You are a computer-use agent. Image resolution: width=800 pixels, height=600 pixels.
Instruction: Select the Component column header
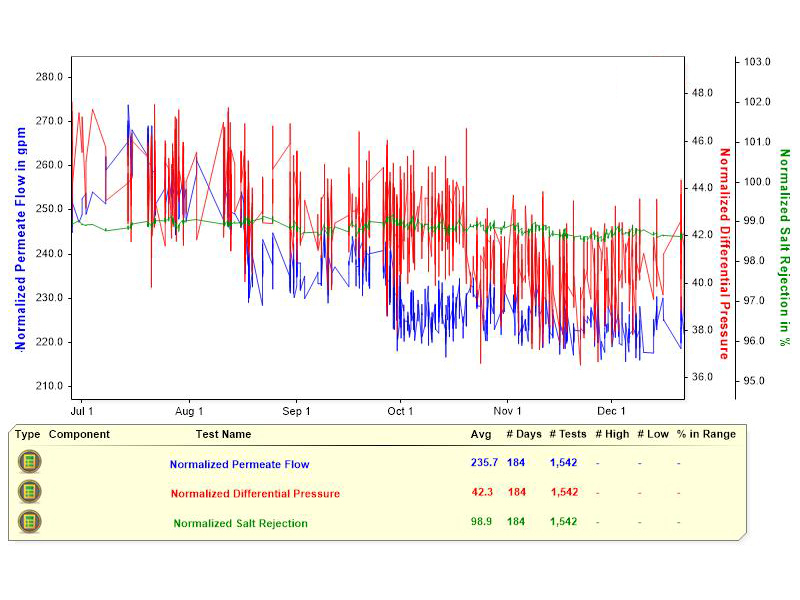(x=79, y=434)
